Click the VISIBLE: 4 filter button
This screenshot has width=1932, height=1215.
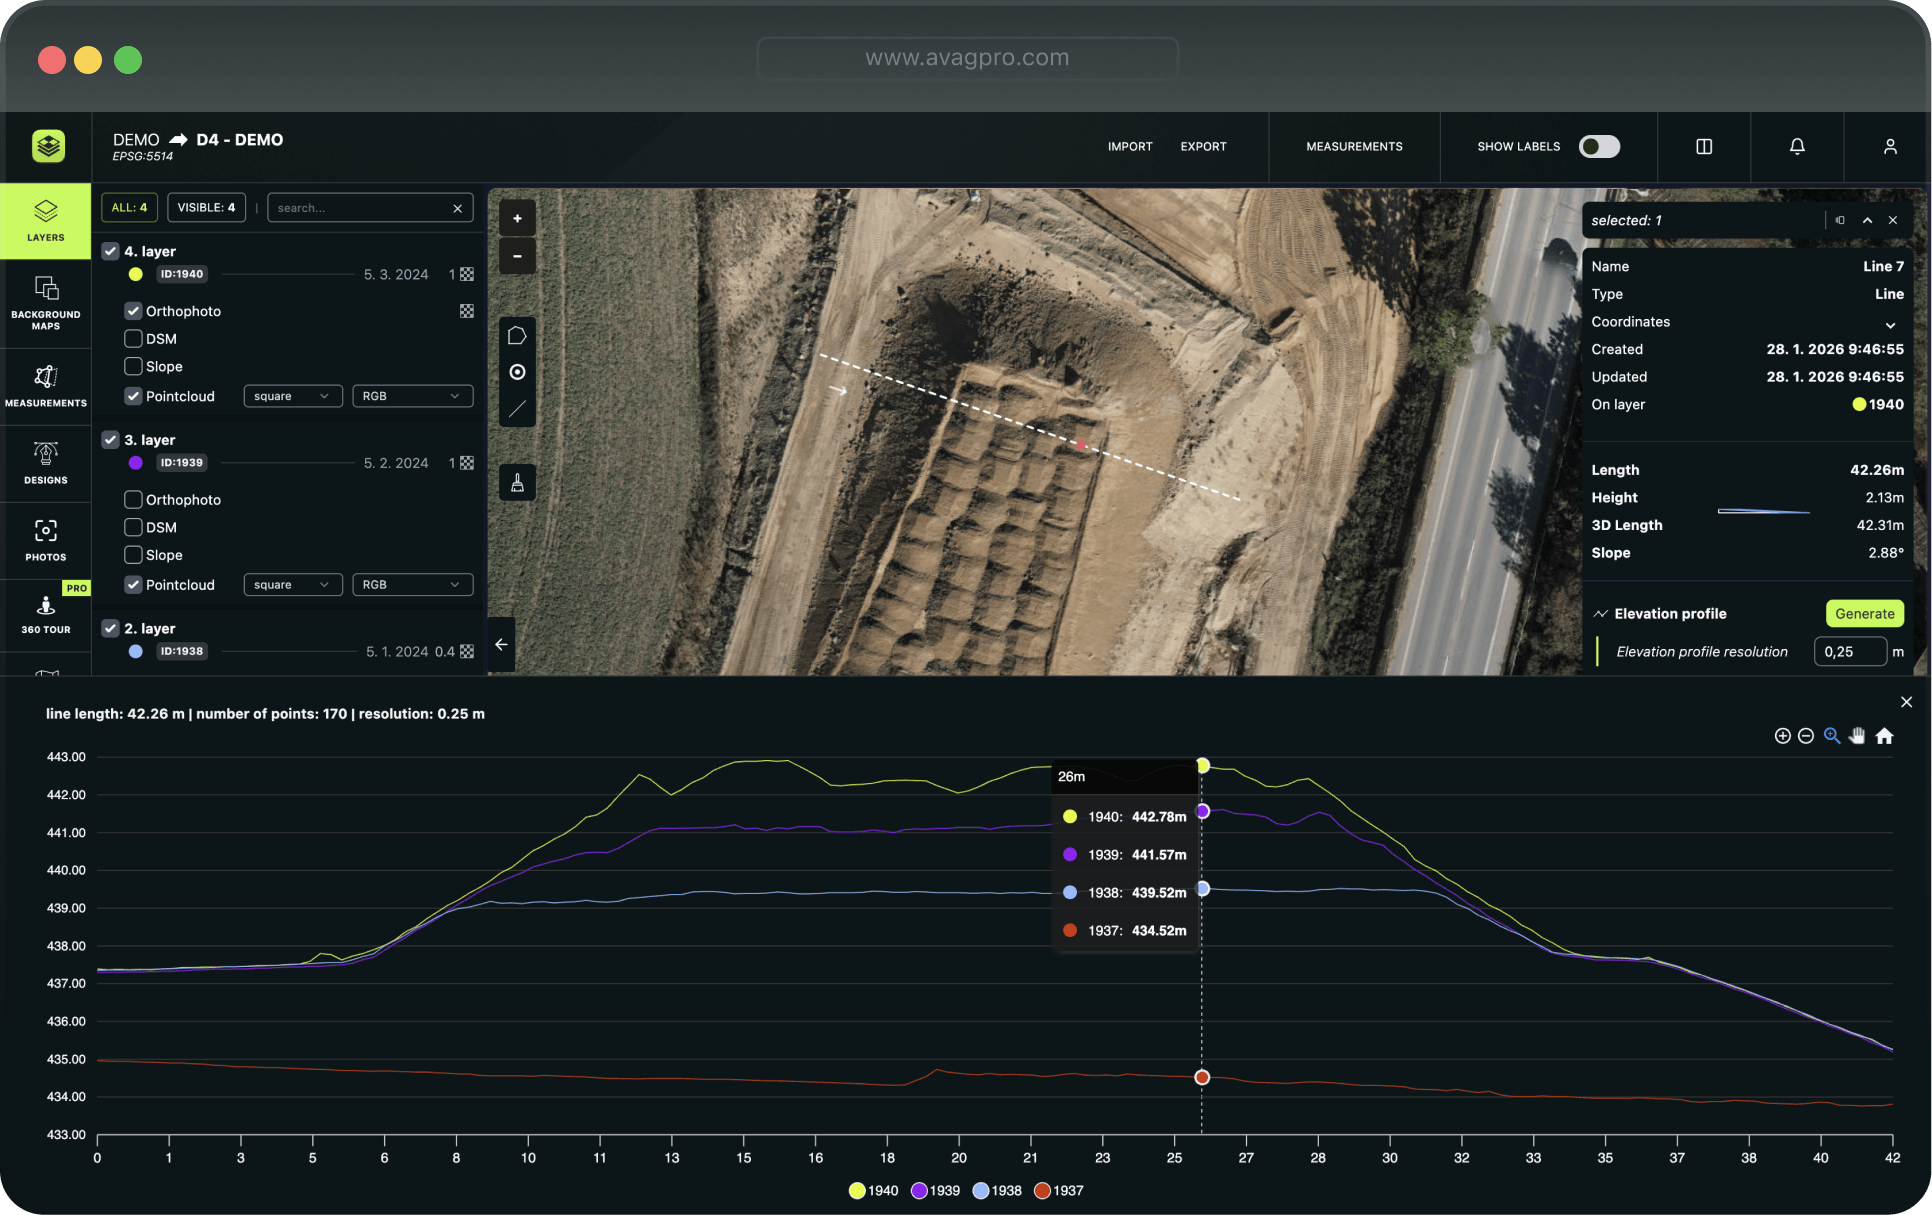206,207
